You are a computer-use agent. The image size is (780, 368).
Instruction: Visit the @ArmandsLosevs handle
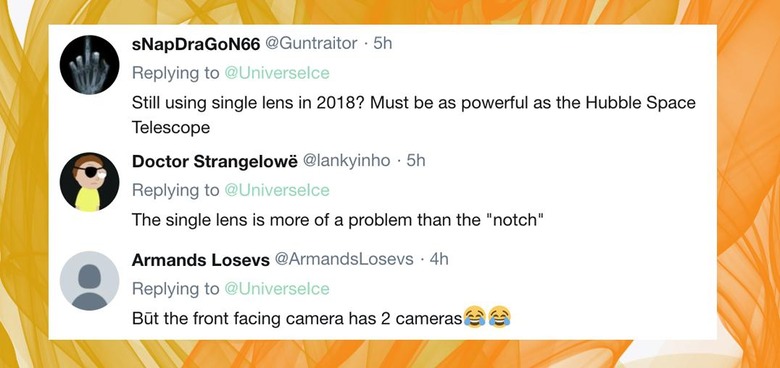tap(344, 260)
